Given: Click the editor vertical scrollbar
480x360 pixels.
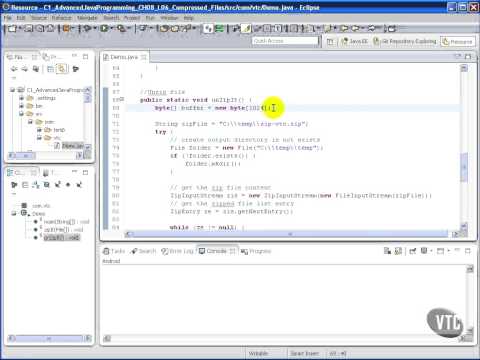Looking at the screenshot, I should pos(464,168).
